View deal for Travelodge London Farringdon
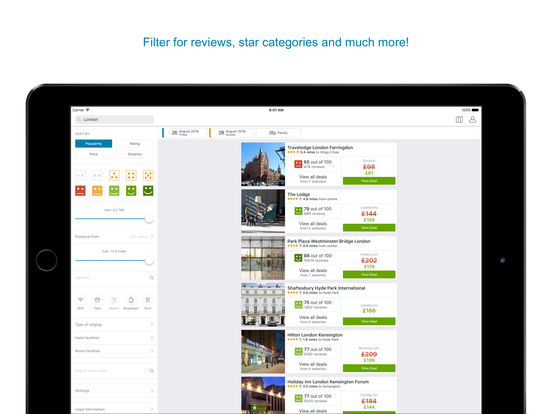This screenshot has width=552, height=414. 369,181
